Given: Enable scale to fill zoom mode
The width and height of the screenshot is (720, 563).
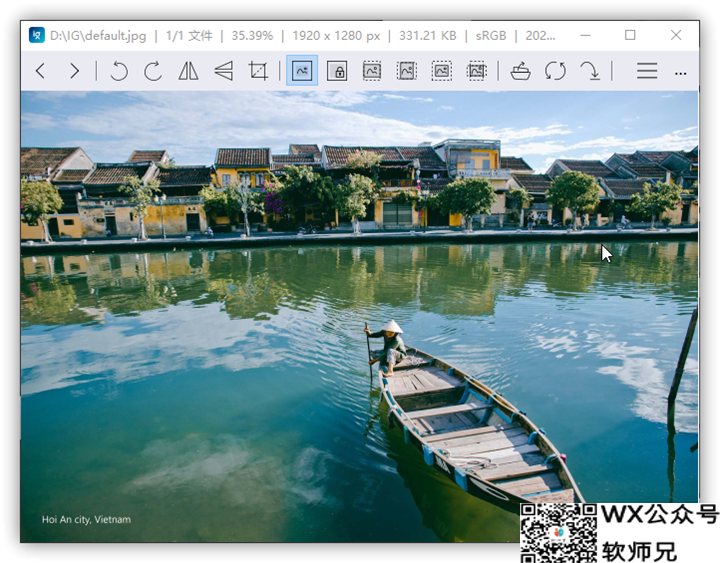Looking at the screenshot, I should tap(477, 71).
